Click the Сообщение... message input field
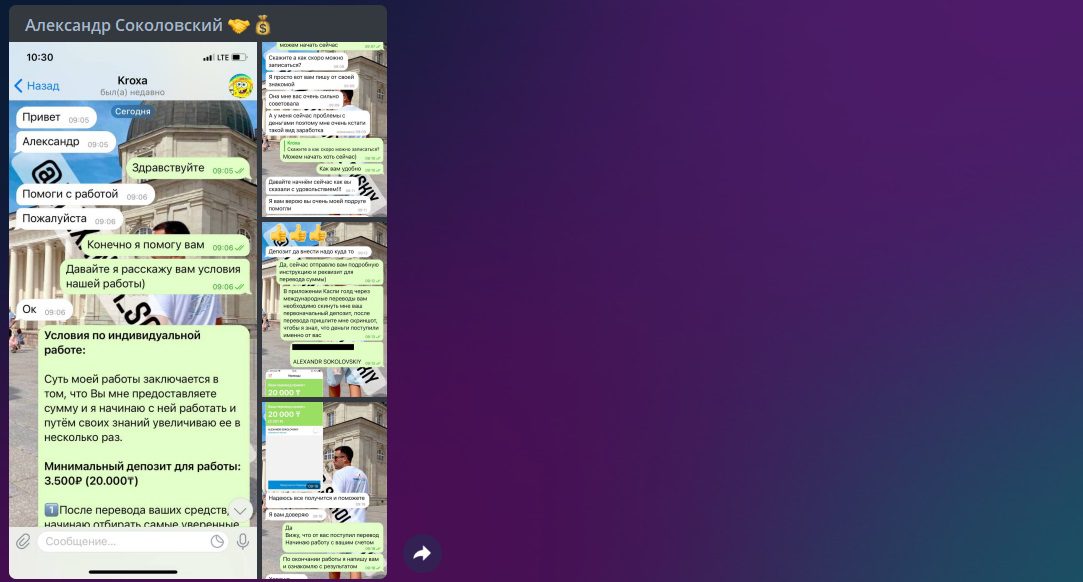The height and width of the screenshot is (582, 1083). coord(133,541)
